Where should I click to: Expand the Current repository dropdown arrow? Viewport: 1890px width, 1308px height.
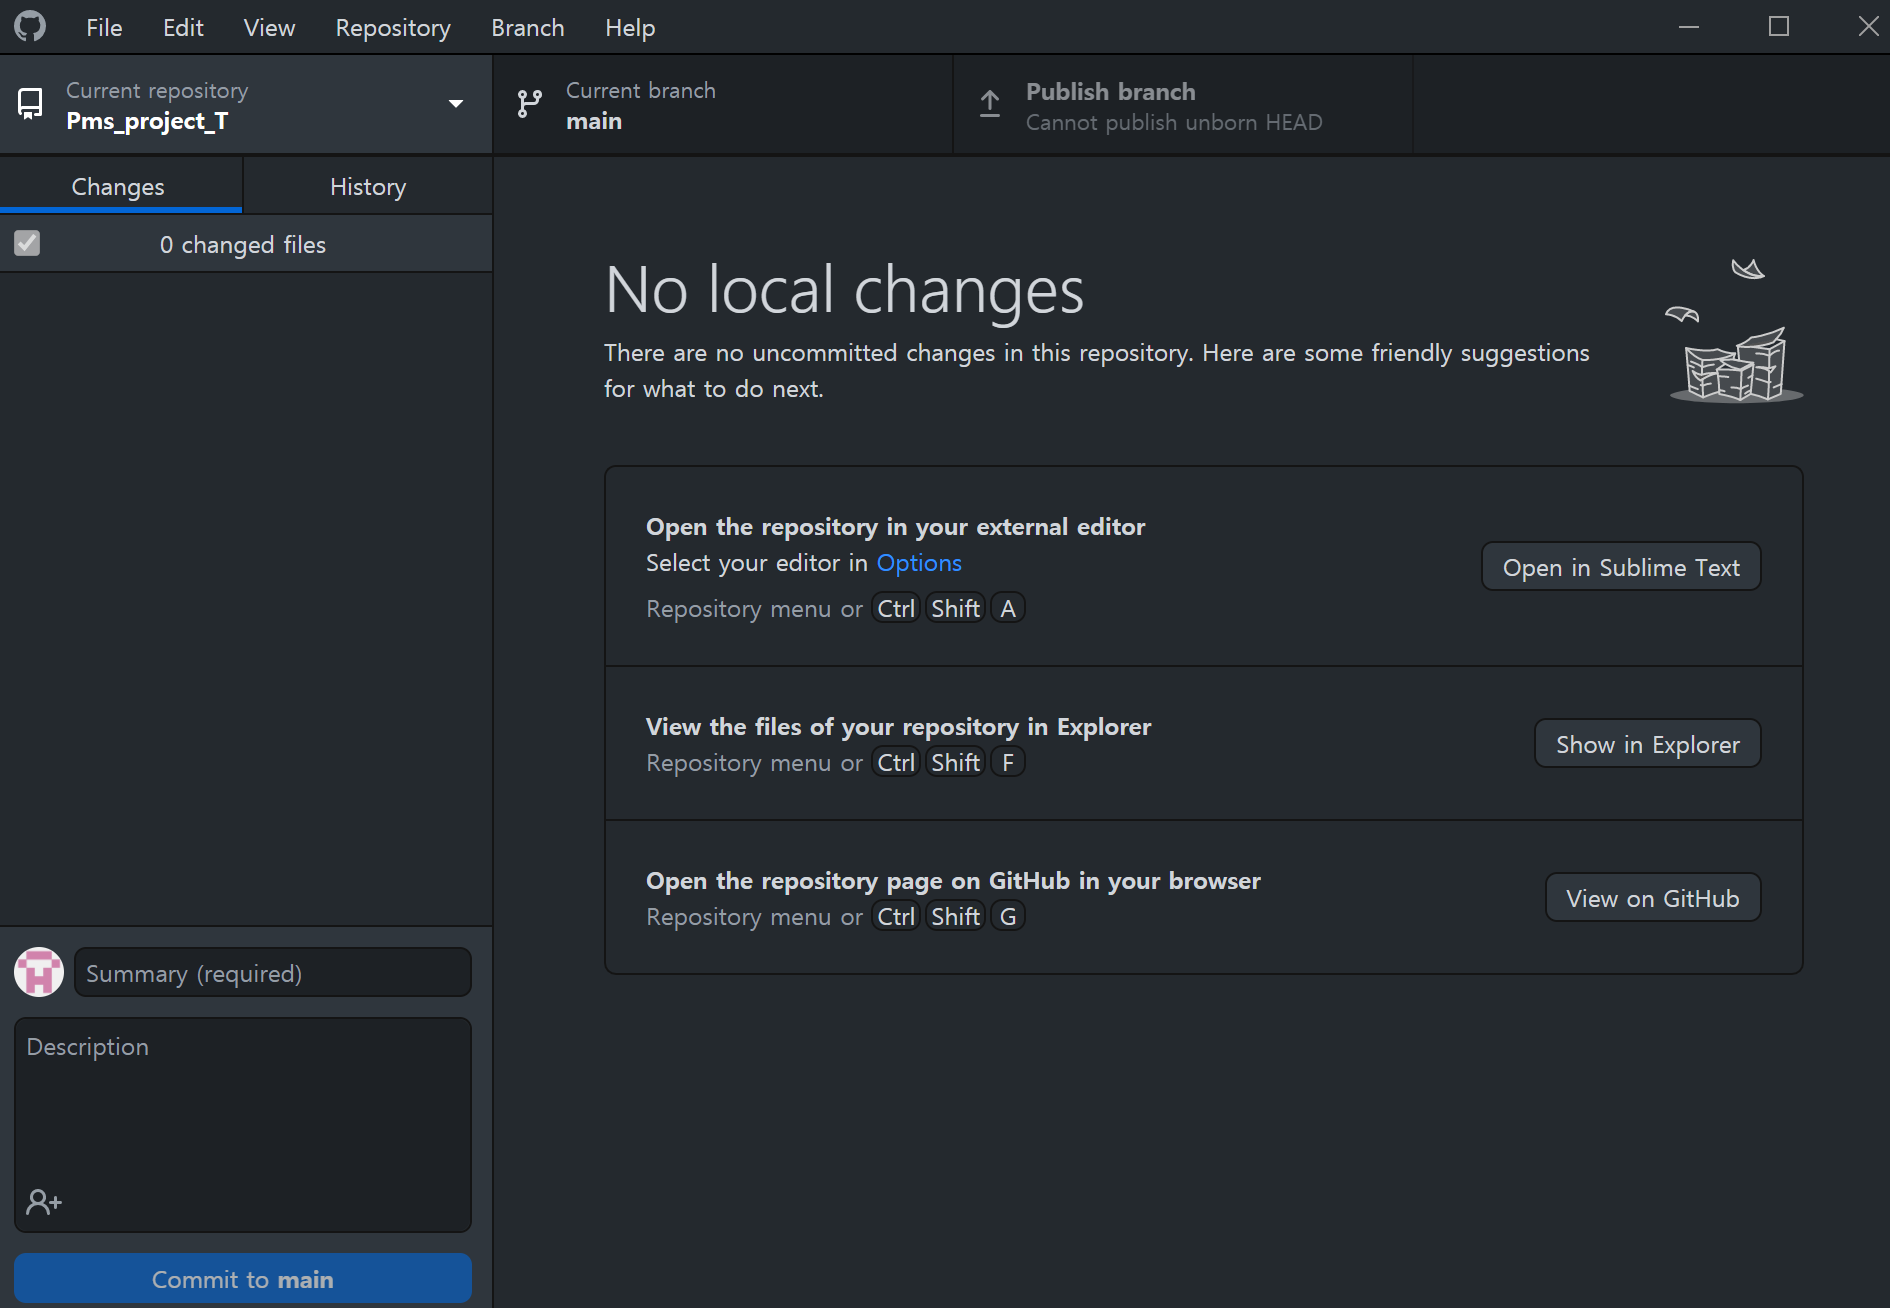456,104
